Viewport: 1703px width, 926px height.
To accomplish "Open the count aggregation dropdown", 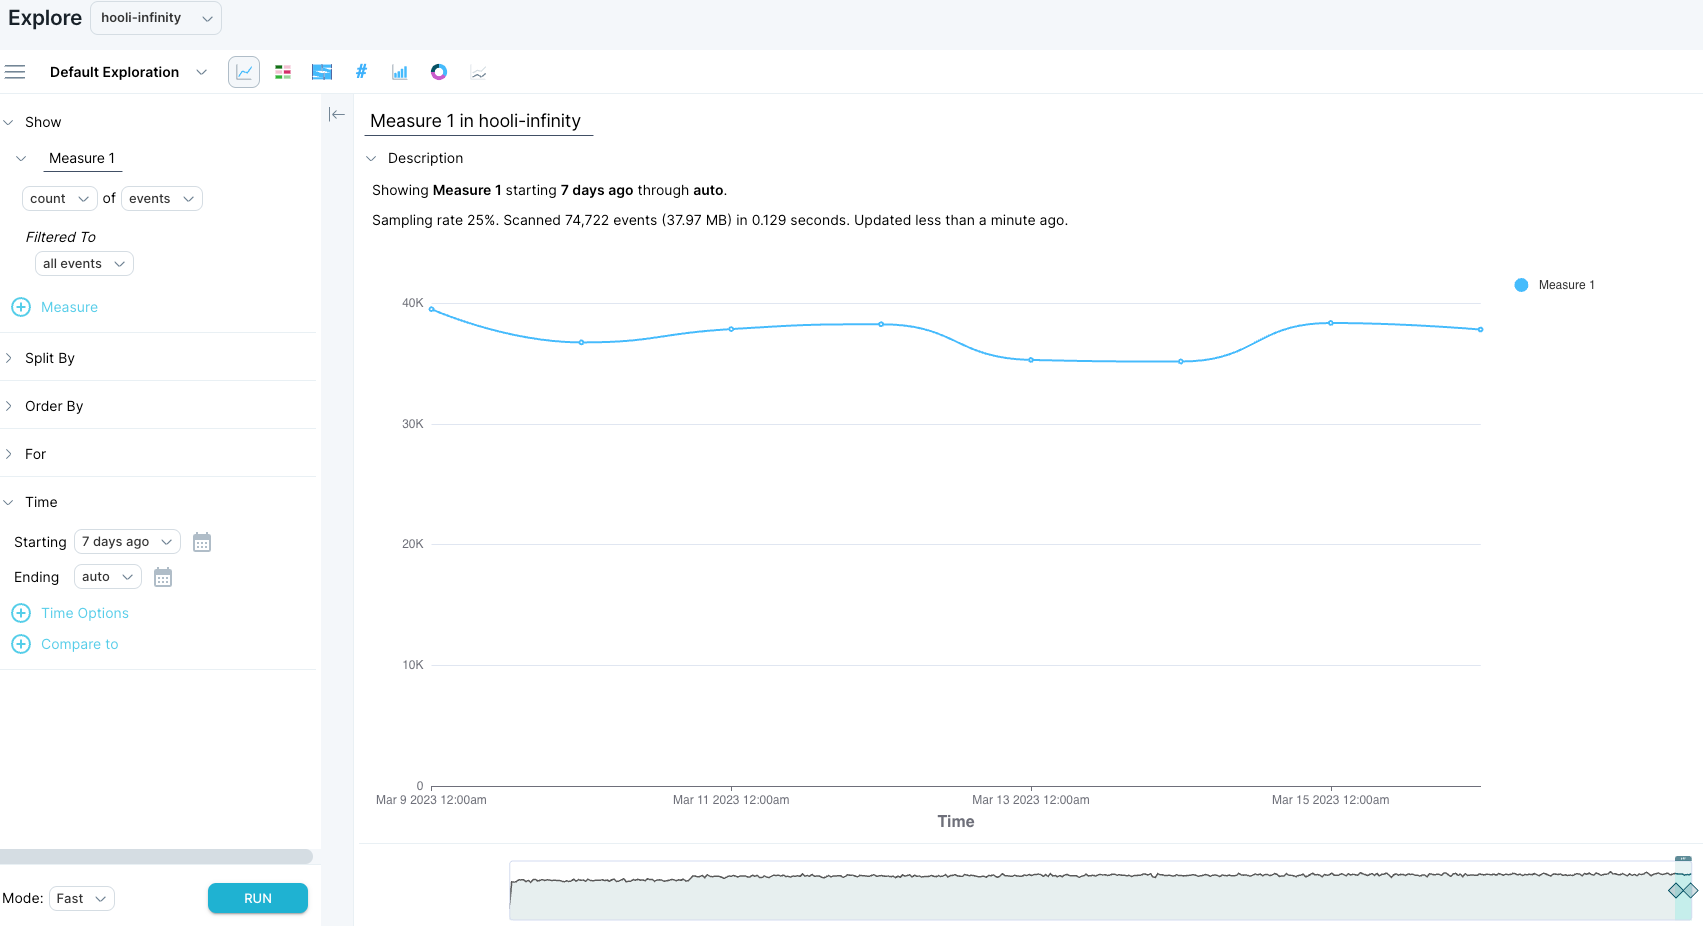I will (59, 199).
